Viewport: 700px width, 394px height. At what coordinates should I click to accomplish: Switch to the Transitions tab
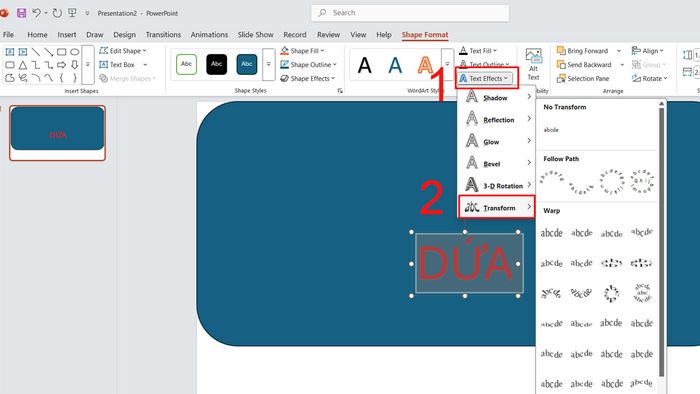tap(163, 35)
